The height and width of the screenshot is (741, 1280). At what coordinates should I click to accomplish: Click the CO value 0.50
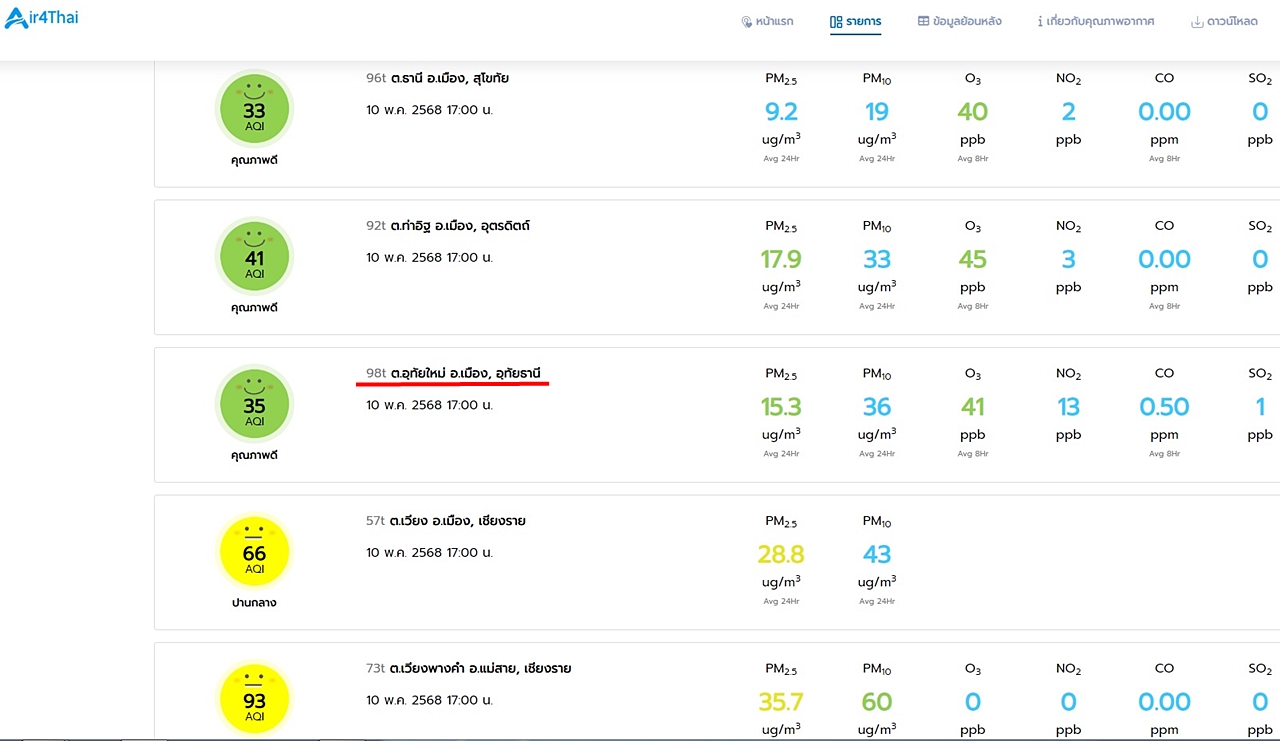click(1164, 407)
